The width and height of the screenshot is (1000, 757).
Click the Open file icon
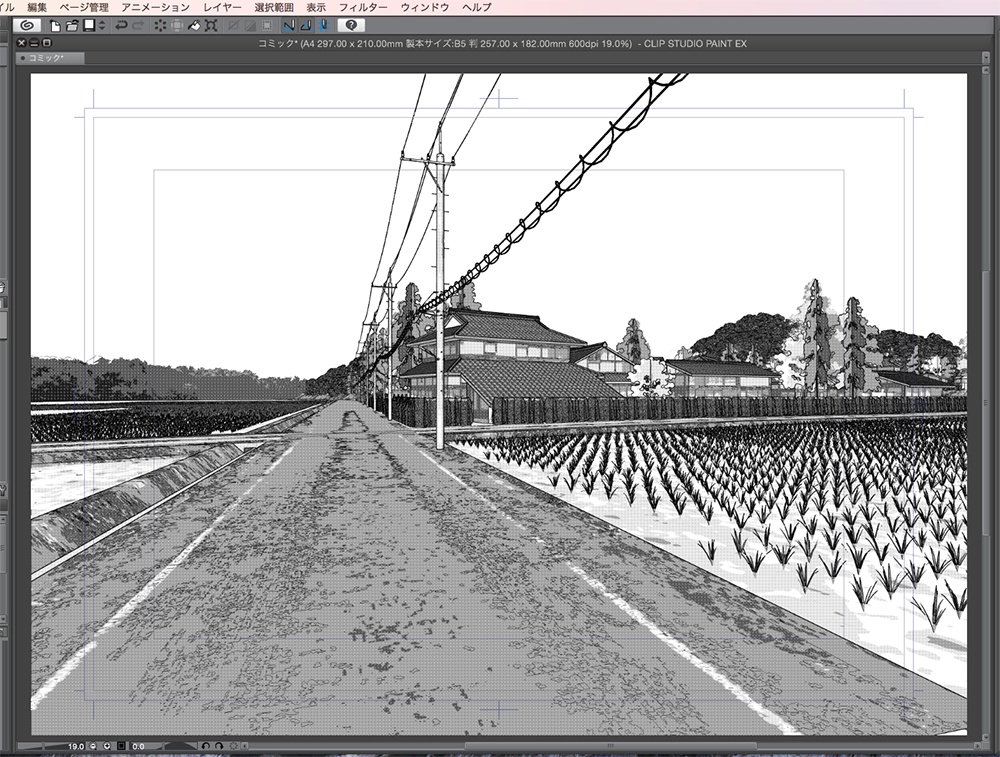point(74,28)
